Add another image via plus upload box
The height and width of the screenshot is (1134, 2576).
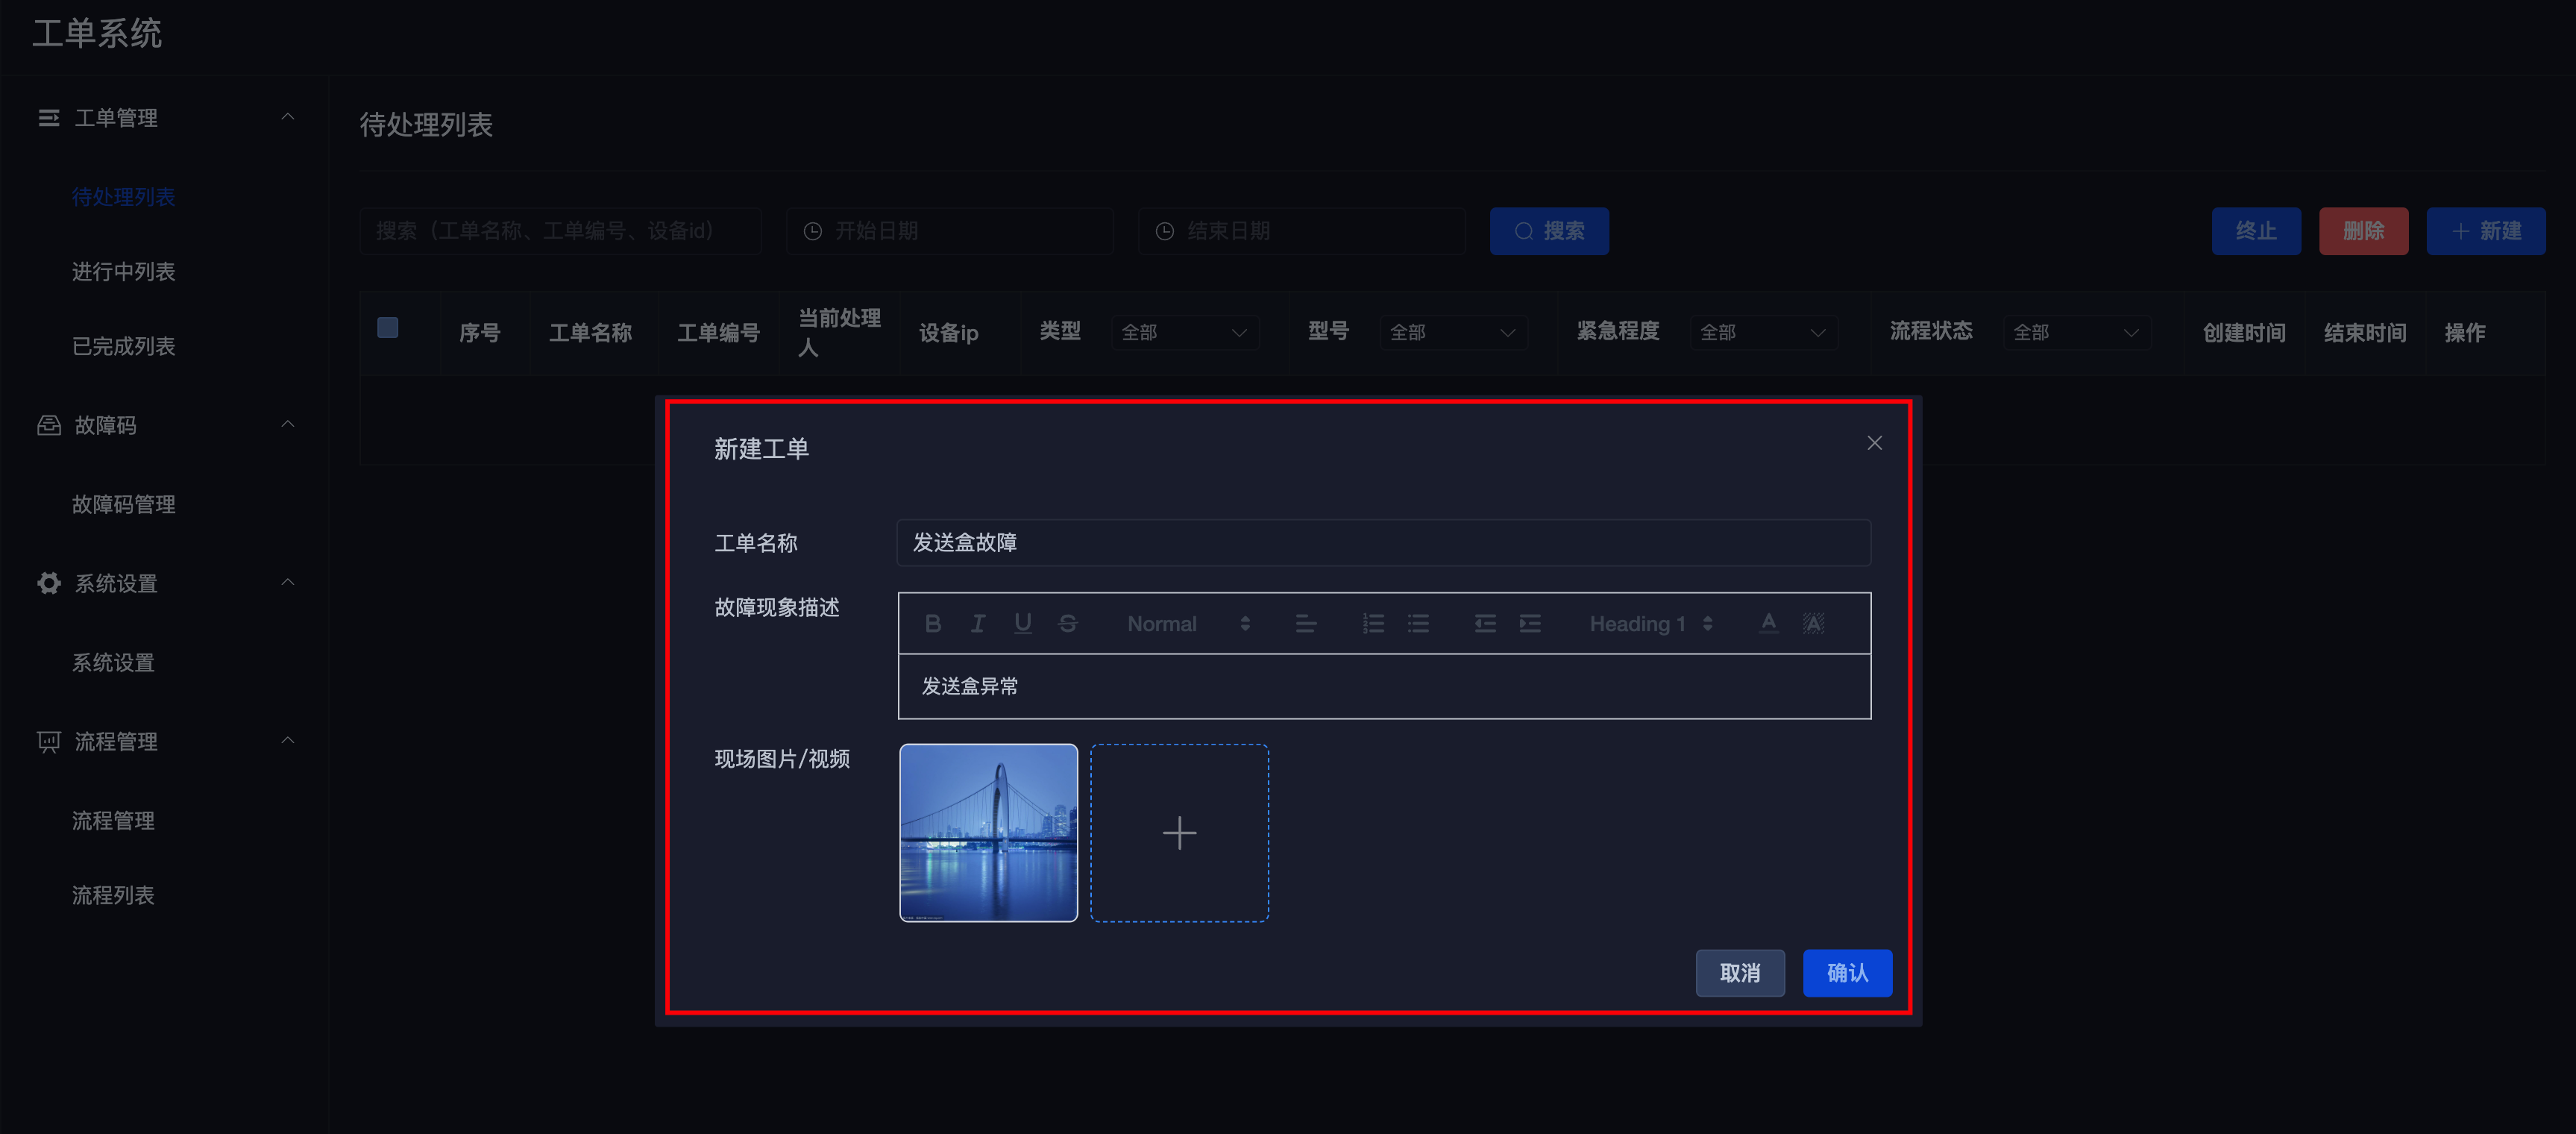(x=1179, y=833)
